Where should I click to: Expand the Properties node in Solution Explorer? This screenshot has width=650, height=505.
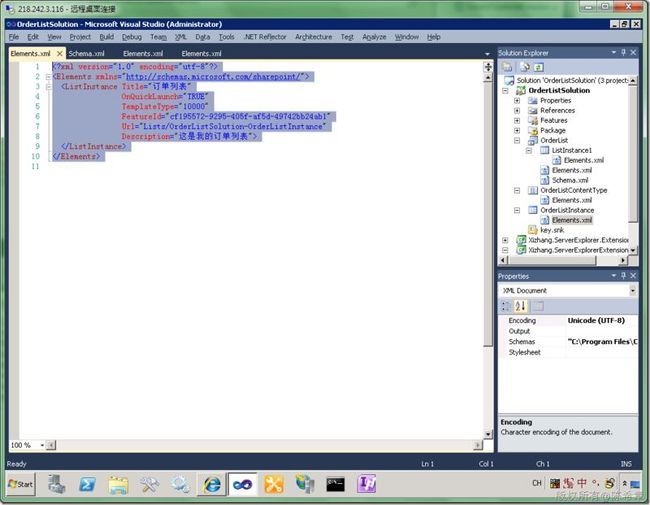click(517, 100)
